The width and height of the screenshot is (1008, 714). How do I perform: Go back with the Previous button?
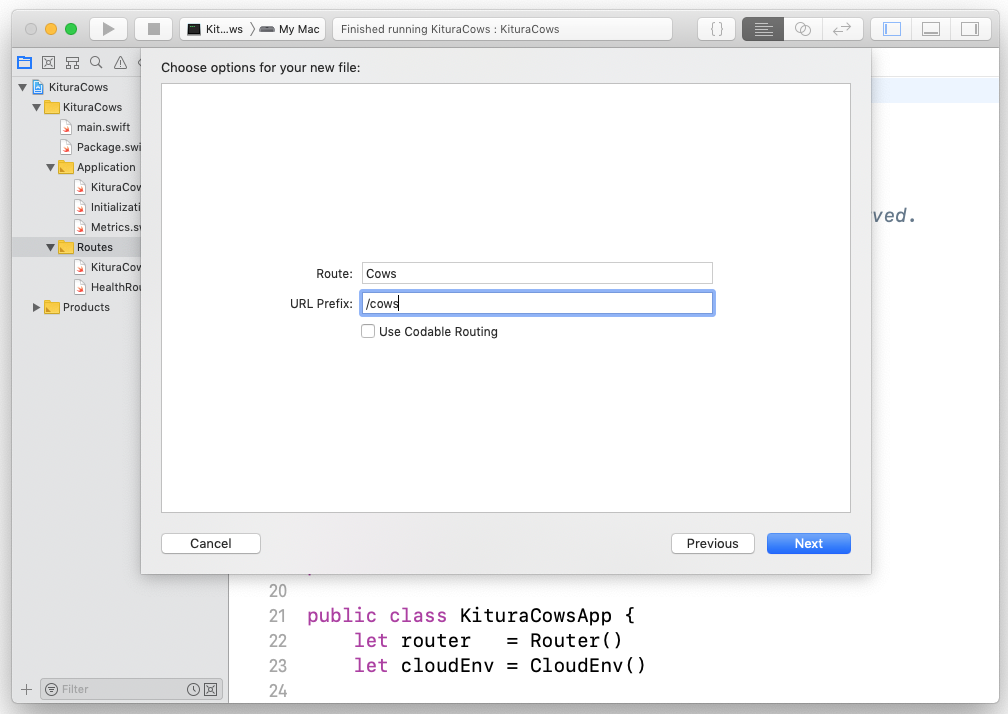[712, 543]
